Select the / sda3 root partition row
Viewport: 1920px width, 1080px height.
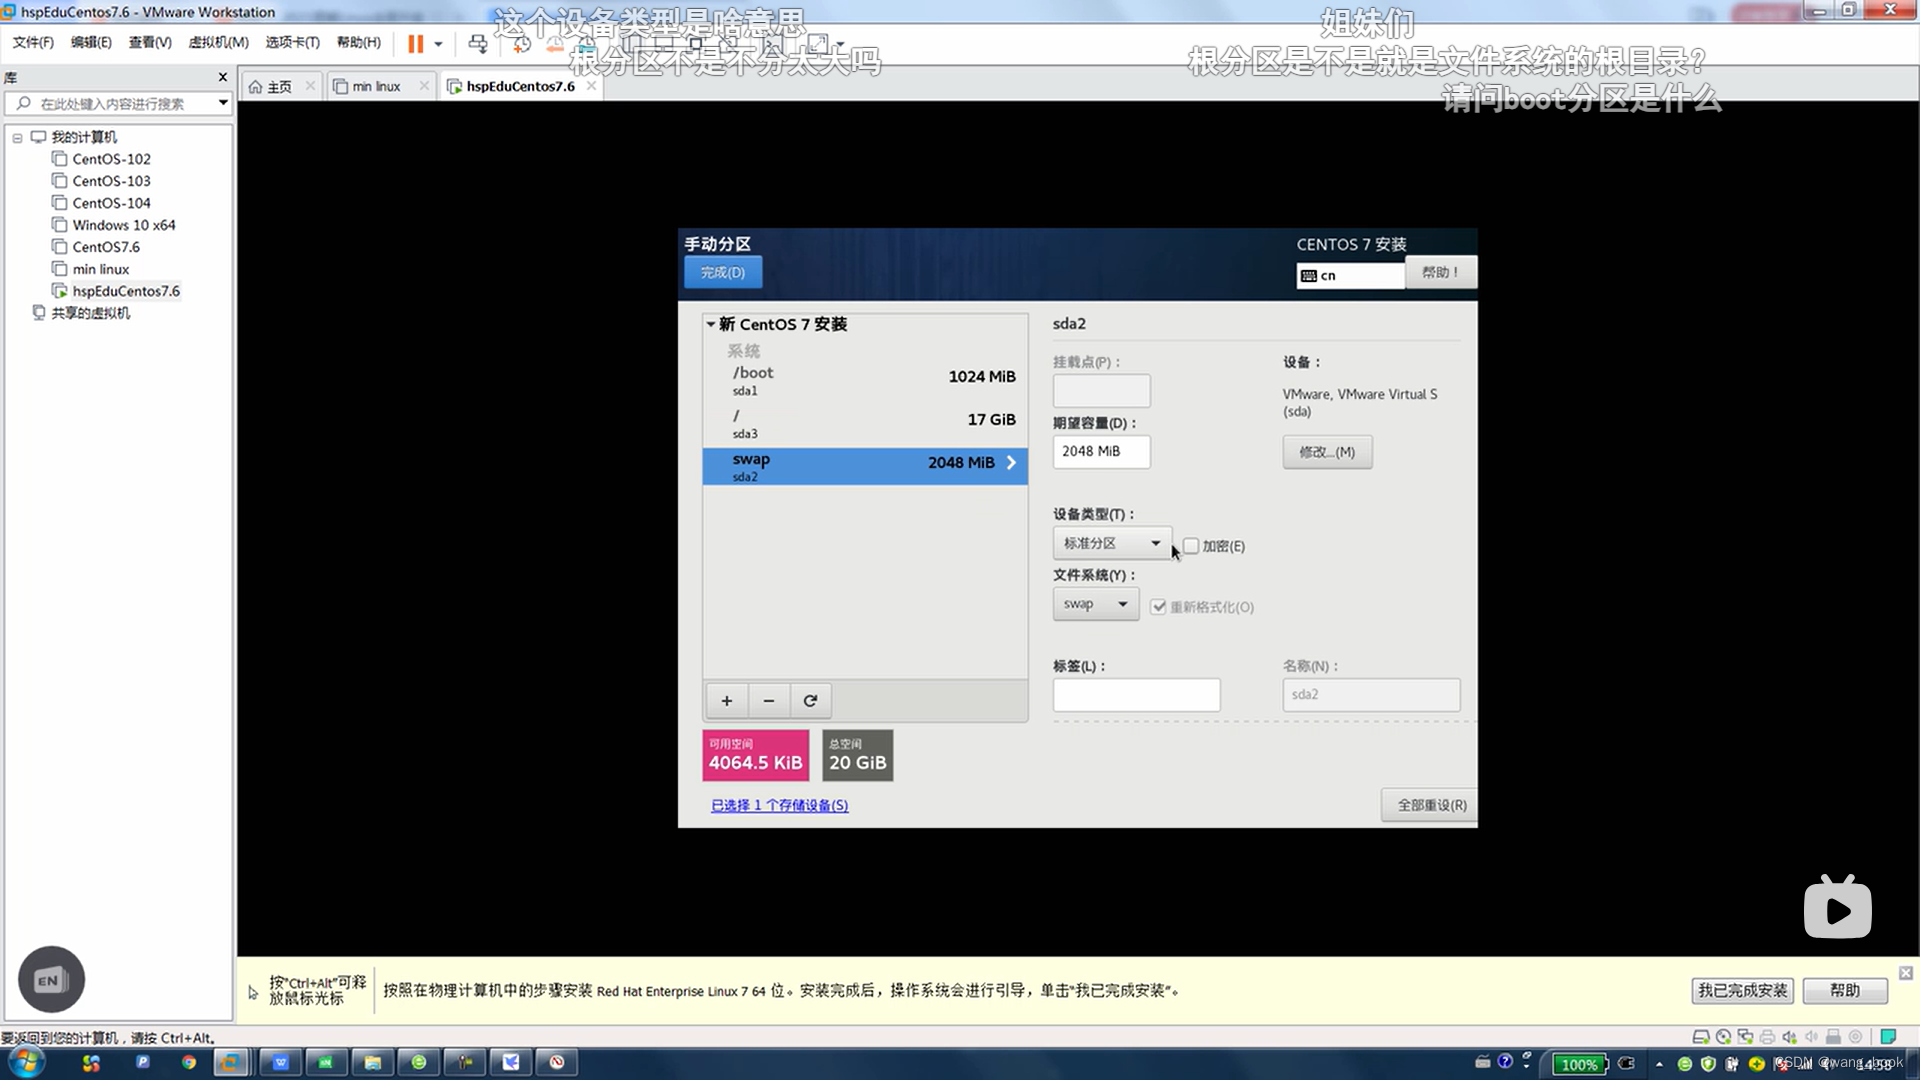tap(865, 424)
